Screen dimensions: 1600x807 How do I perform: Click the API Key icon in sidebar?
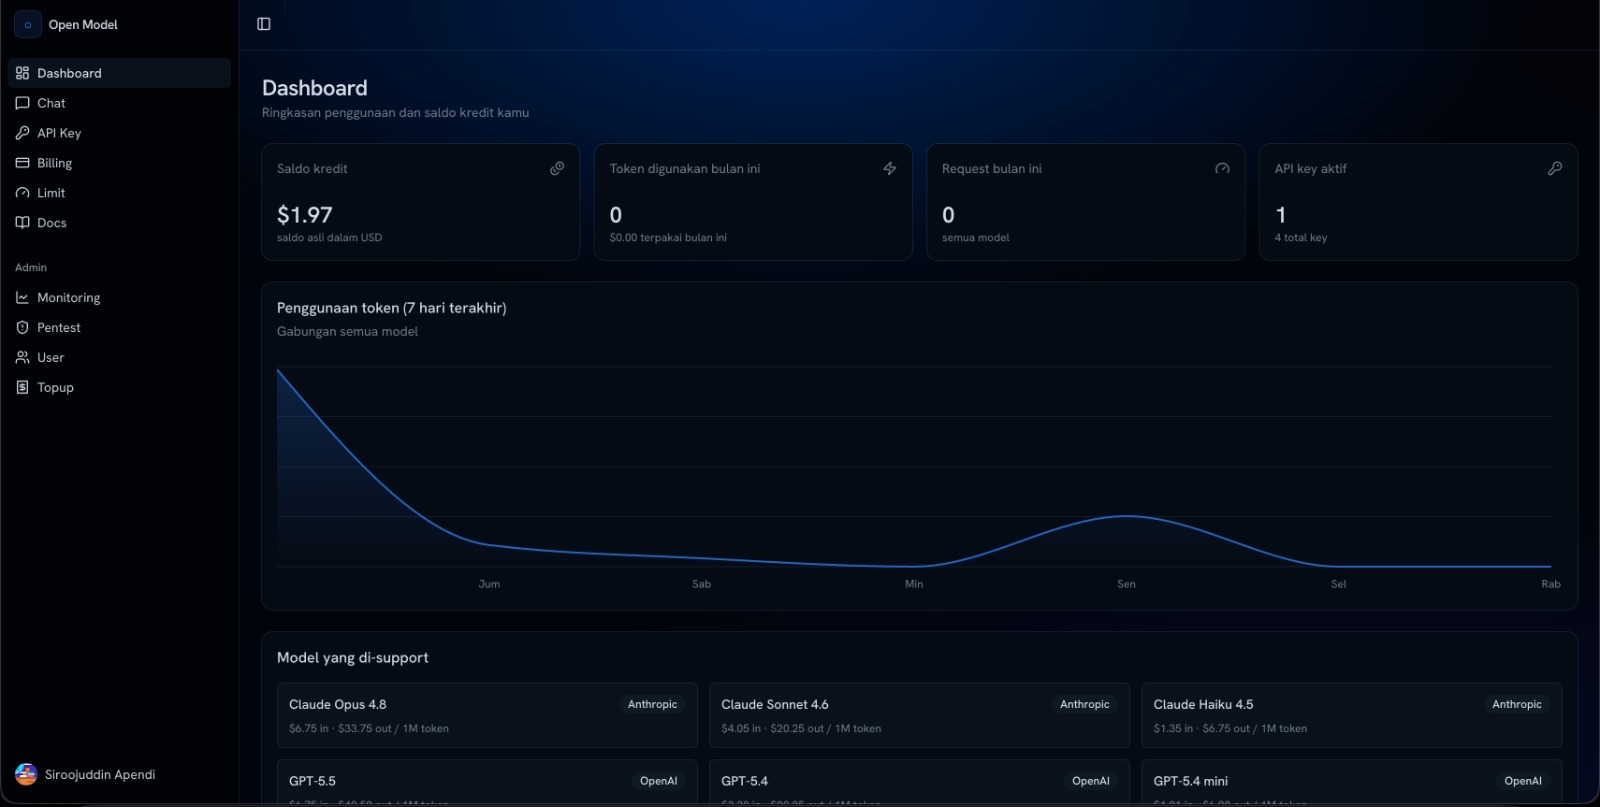point(22,133)
